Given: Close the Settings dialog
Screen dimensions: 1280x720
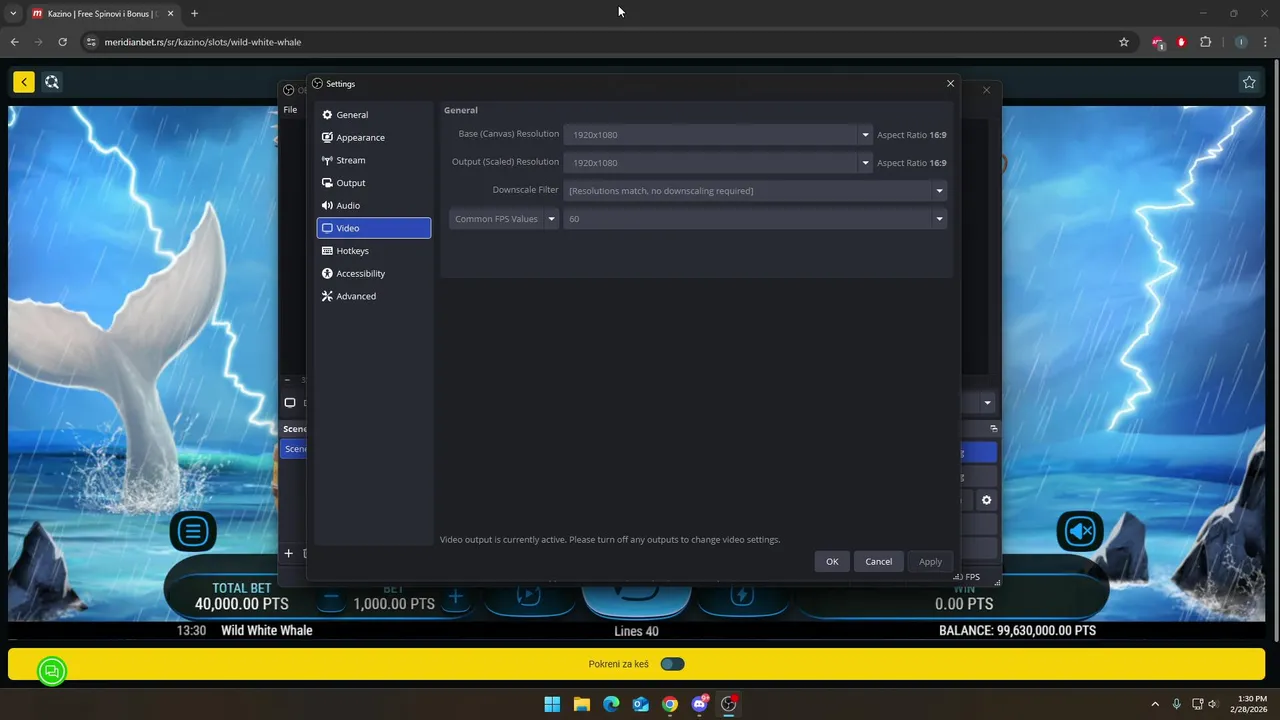Looking at the screenshot, I should [x=950, y=84].
